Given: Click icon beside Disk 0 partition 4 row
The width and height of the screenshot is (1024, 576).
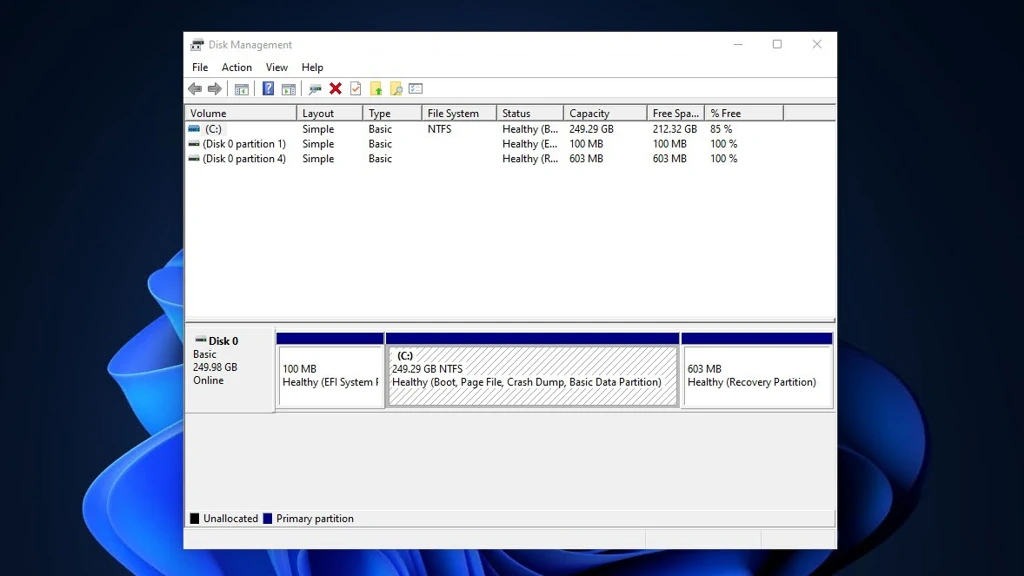Looking at the screenshot, I should [194, 159].
